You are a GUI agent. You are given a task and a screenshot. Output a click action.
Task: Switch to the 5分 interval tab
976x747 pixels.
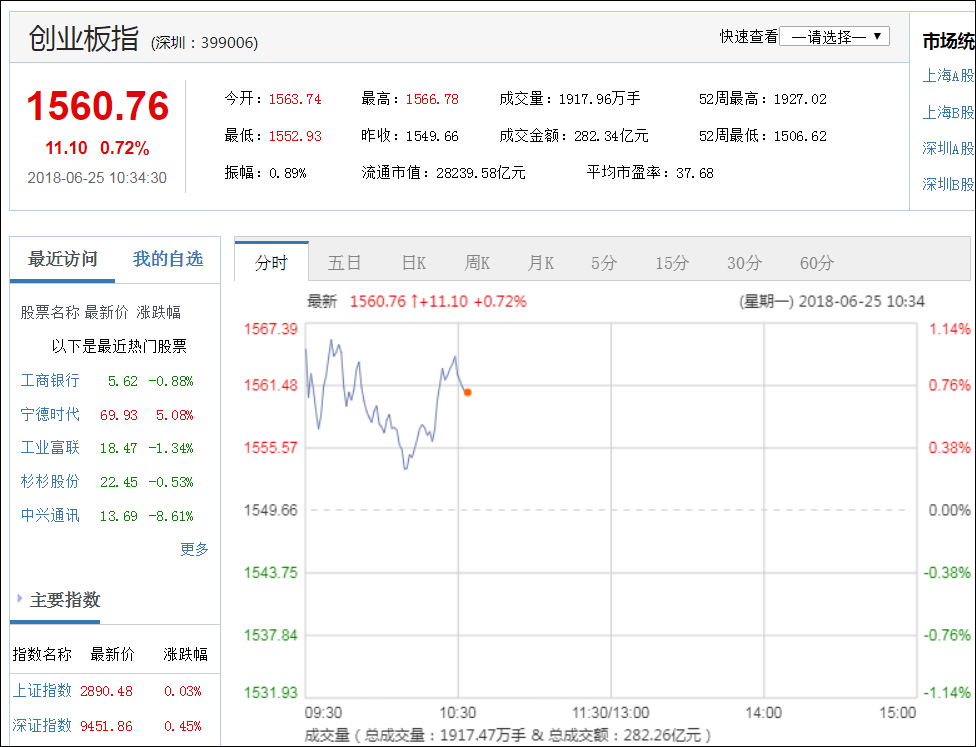tap(606, 262)
